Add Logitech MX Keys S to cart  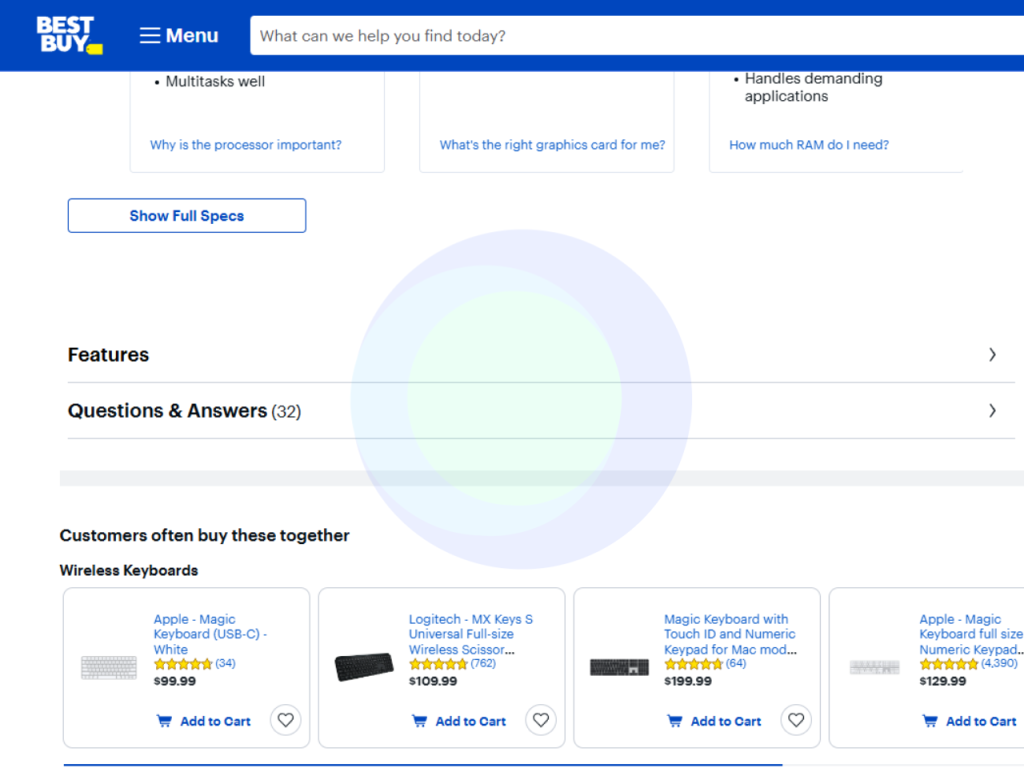[459, 721]
